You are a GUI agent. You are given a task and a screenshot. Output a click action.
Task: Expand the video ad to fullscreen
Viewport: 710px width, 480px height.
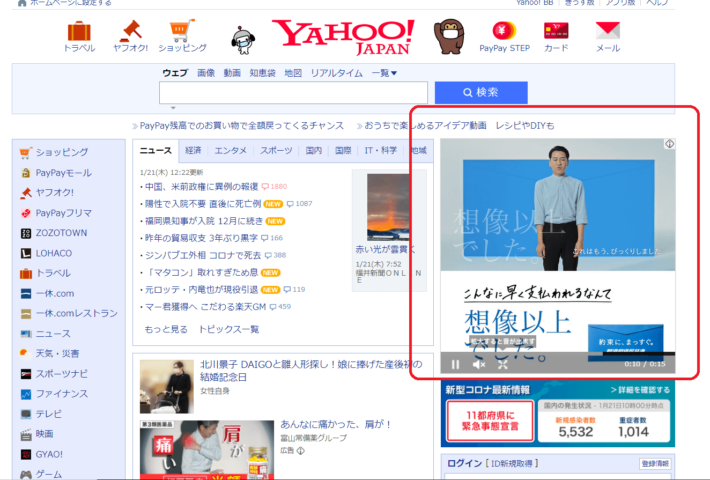(503, 364)
